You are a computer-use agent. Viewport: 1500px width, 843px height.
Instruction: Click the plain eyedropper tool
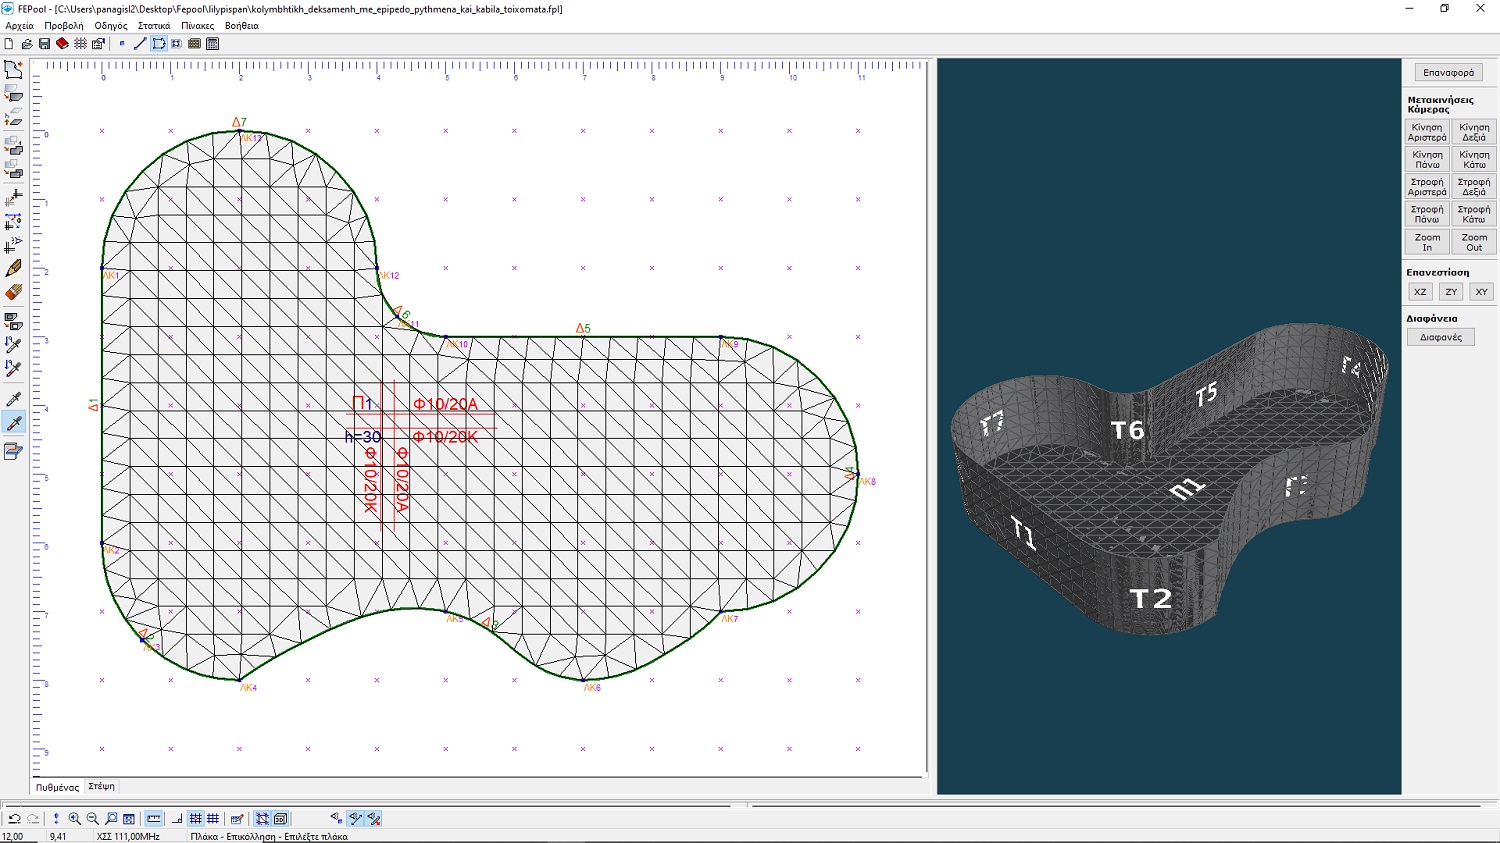coord(13,399)
